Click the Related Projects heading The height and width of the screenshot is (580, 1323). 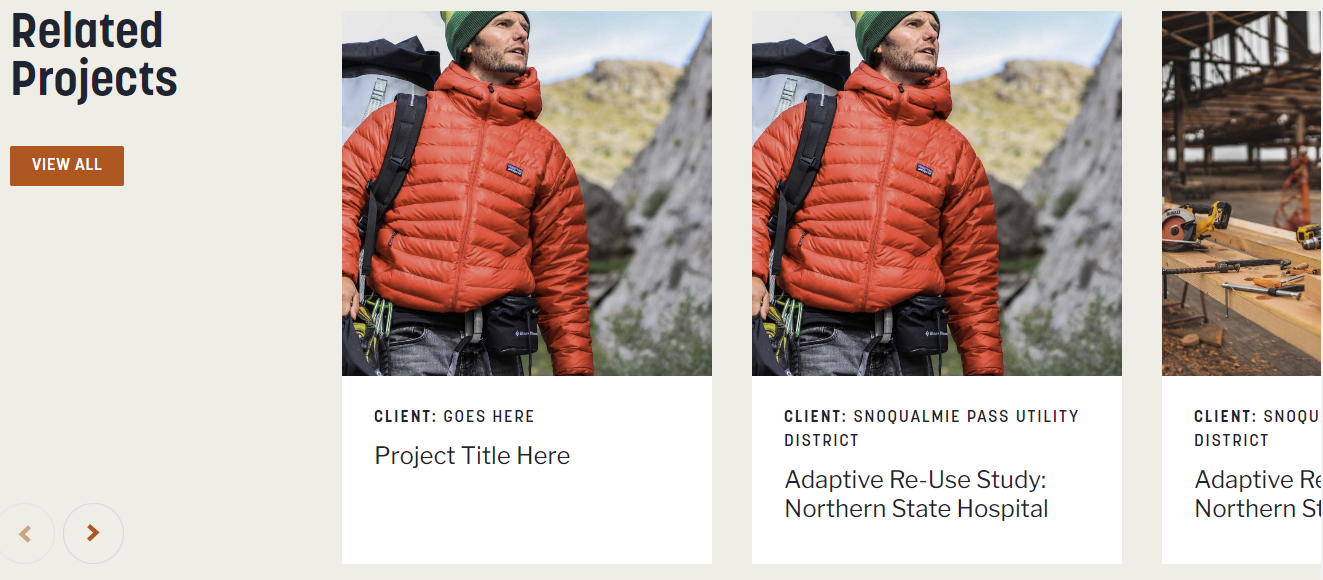click(x=94, y=55)
